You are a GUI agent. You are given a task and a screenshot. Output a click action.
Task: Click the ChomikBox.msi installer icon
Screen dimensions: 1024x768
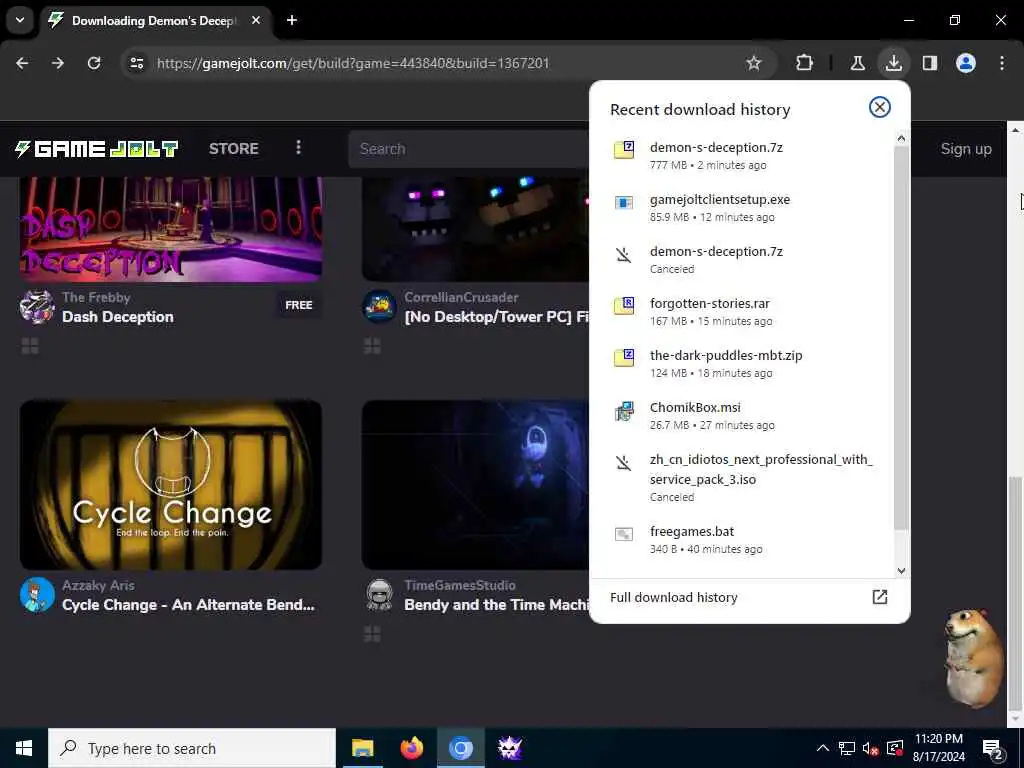(x=624, y=411)
